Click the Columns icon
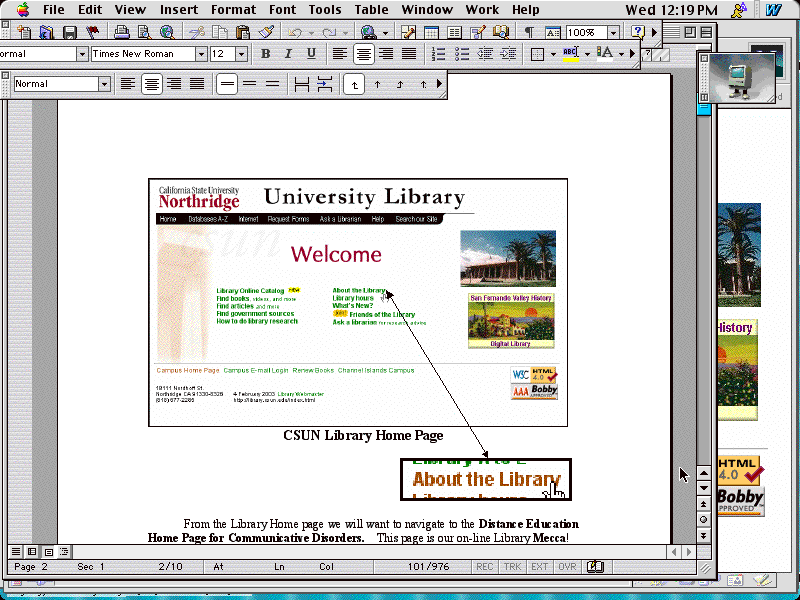The image size is (800, 600). click(454, 32)
